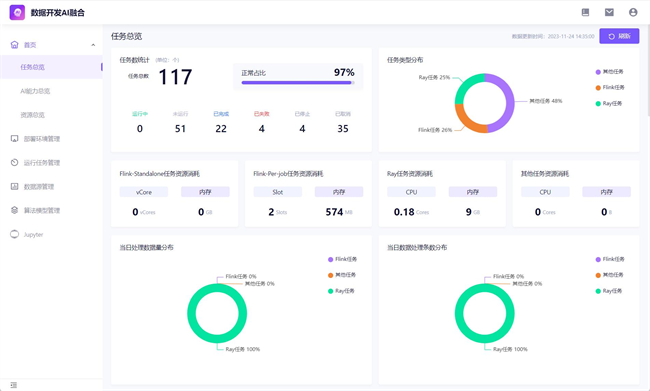Collapse the 首页 menu chevron
This screenshot has height=391, width=650.
coord(93,45)
